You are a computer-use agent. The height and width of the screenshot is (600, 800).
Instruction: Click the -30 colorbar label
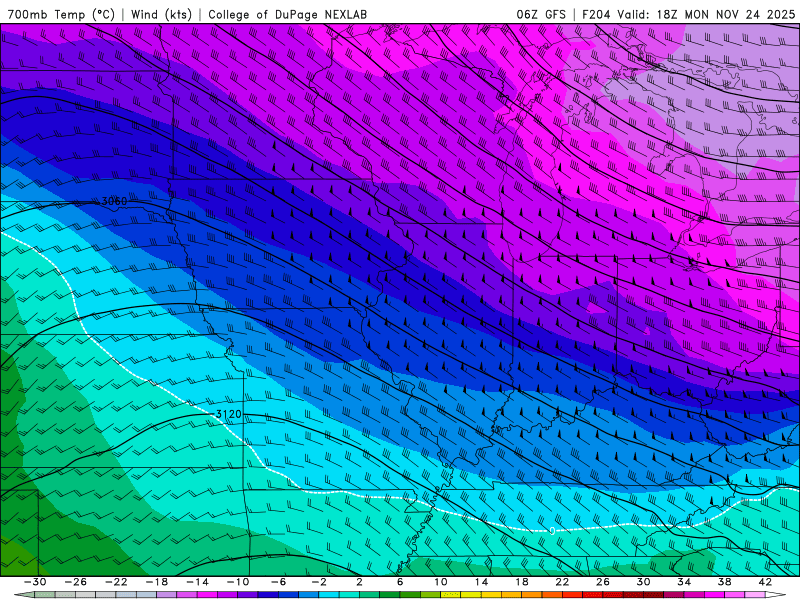[35, 582]
